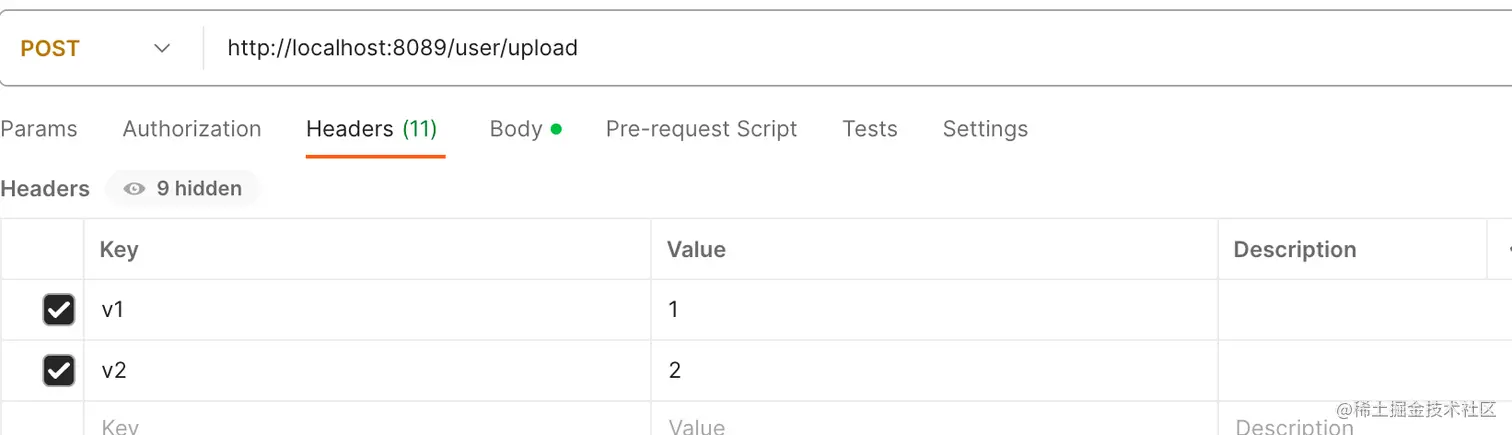Open the HTTP method dropdown showing POST
The height and width of the screenshot is (435, 1512).
coord(95,48)
